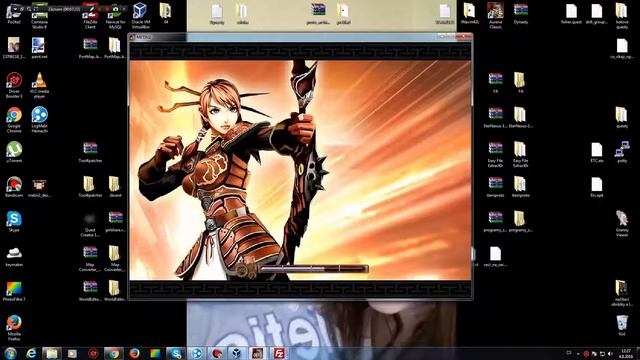
Task: Click the pencil draw icon on recorder bar
Action: (91, 9)
